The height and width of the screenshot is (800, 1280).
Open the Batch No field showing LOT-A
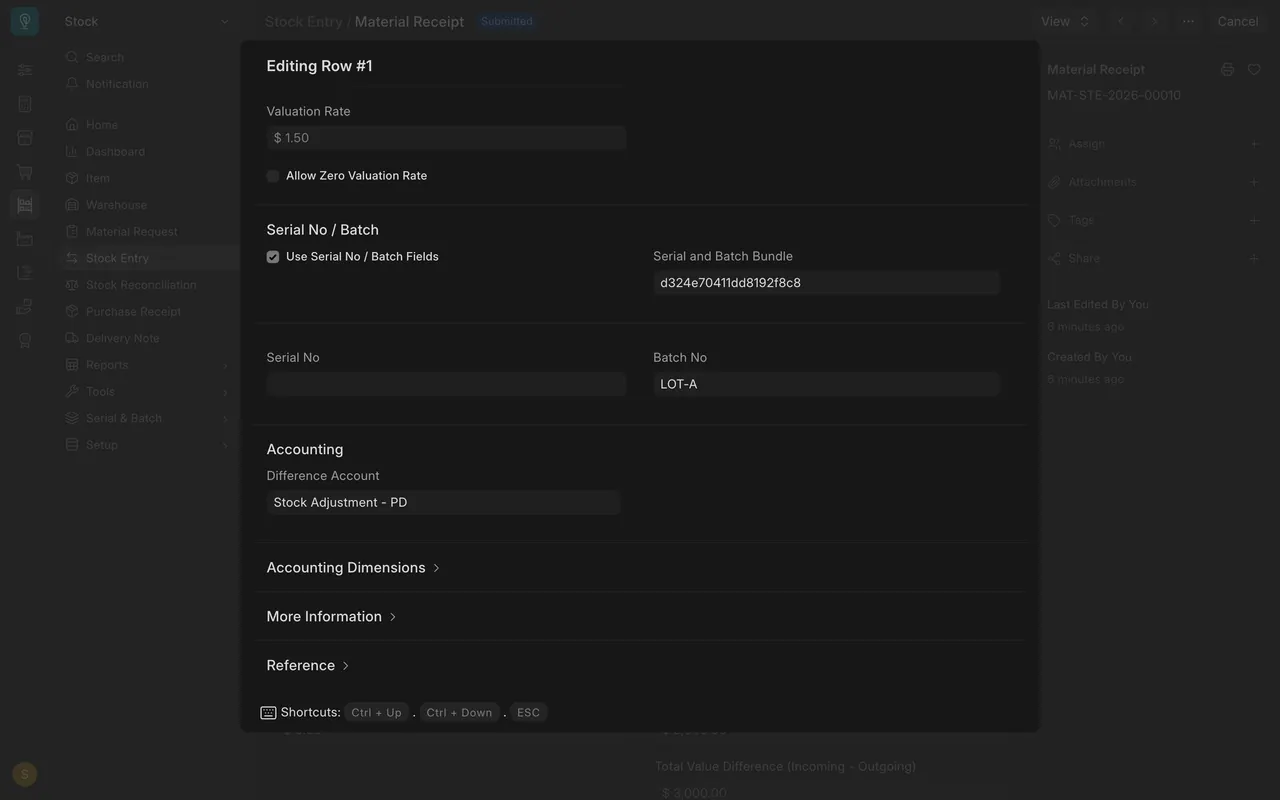[x=826, y=384]
